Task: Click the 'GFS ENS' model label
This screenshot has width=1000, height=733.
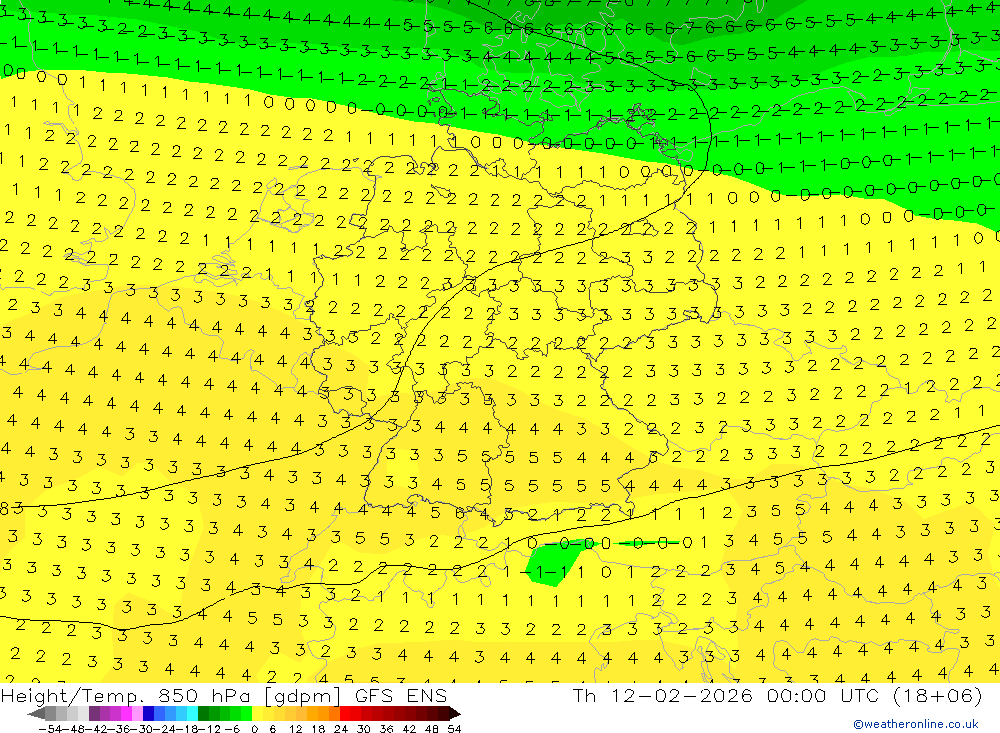Action: (401, 696)
